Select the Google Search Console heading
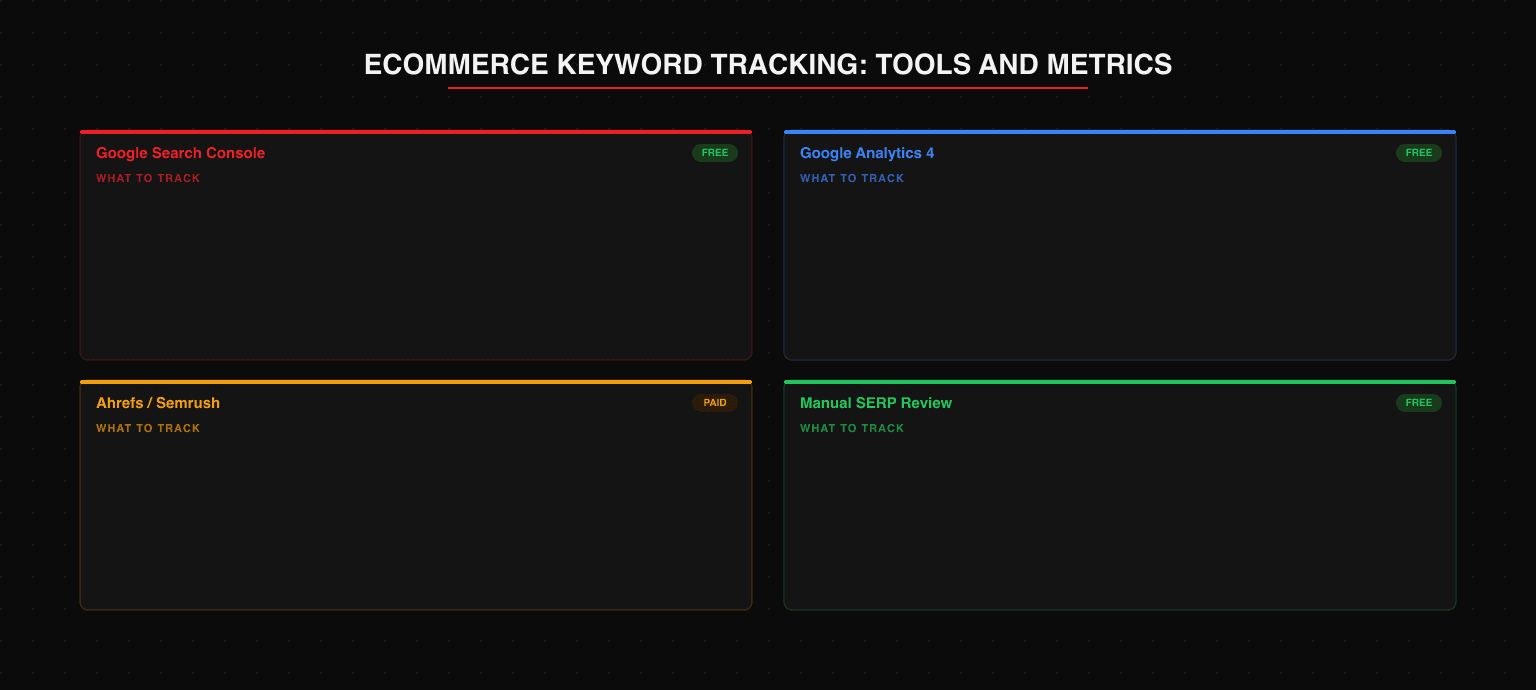Viewport: 1536px width, 690px height. [181, 153]
